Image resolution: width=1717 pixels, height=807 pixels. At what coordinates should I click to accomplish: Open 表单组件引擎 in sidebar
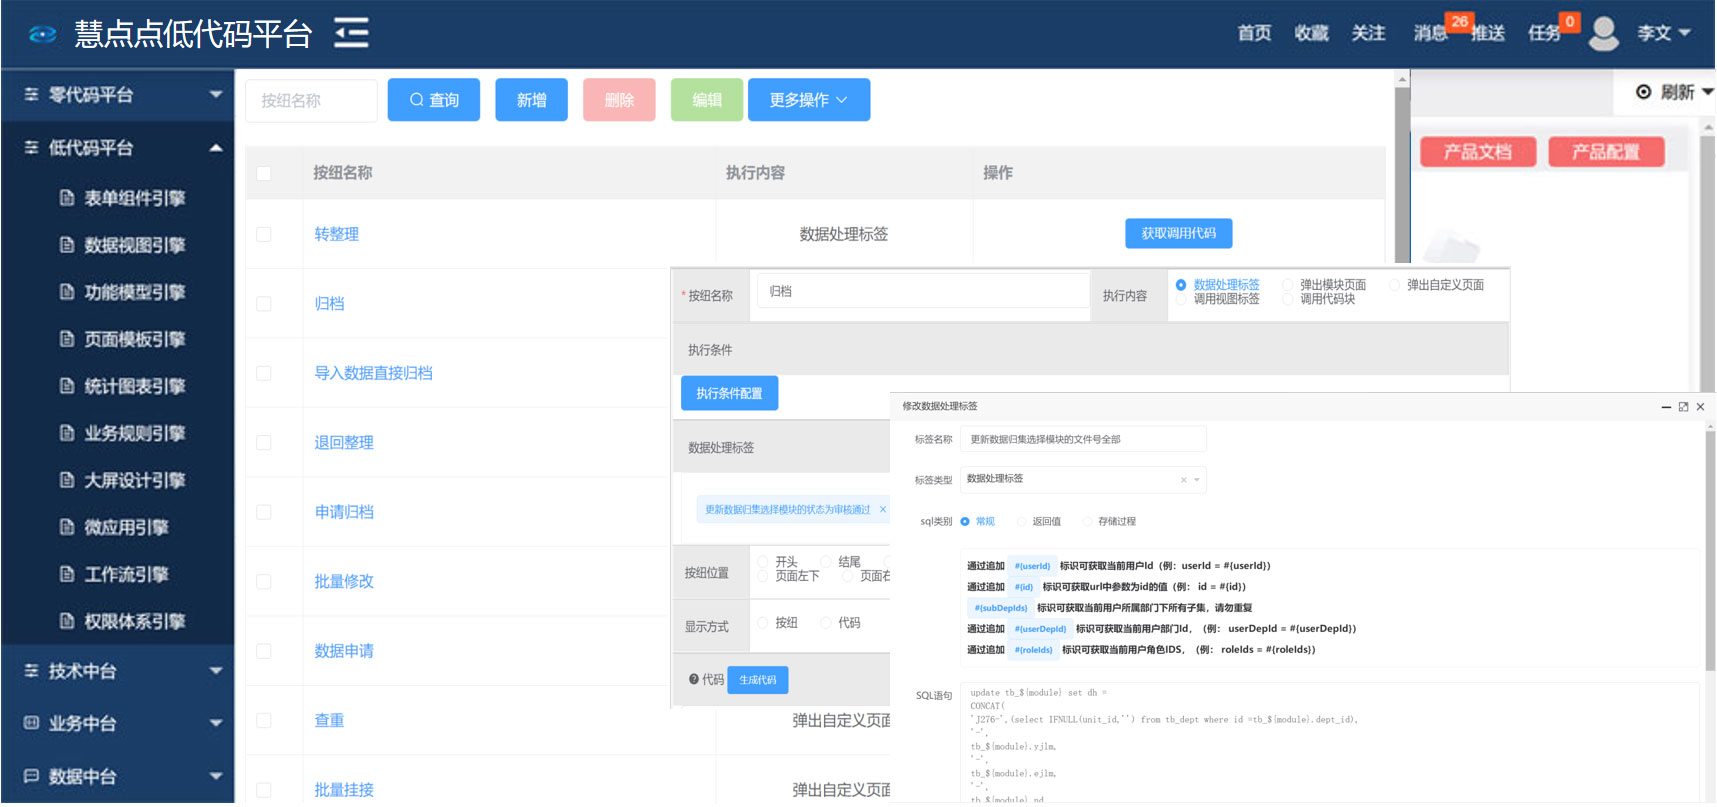(134, 198)
